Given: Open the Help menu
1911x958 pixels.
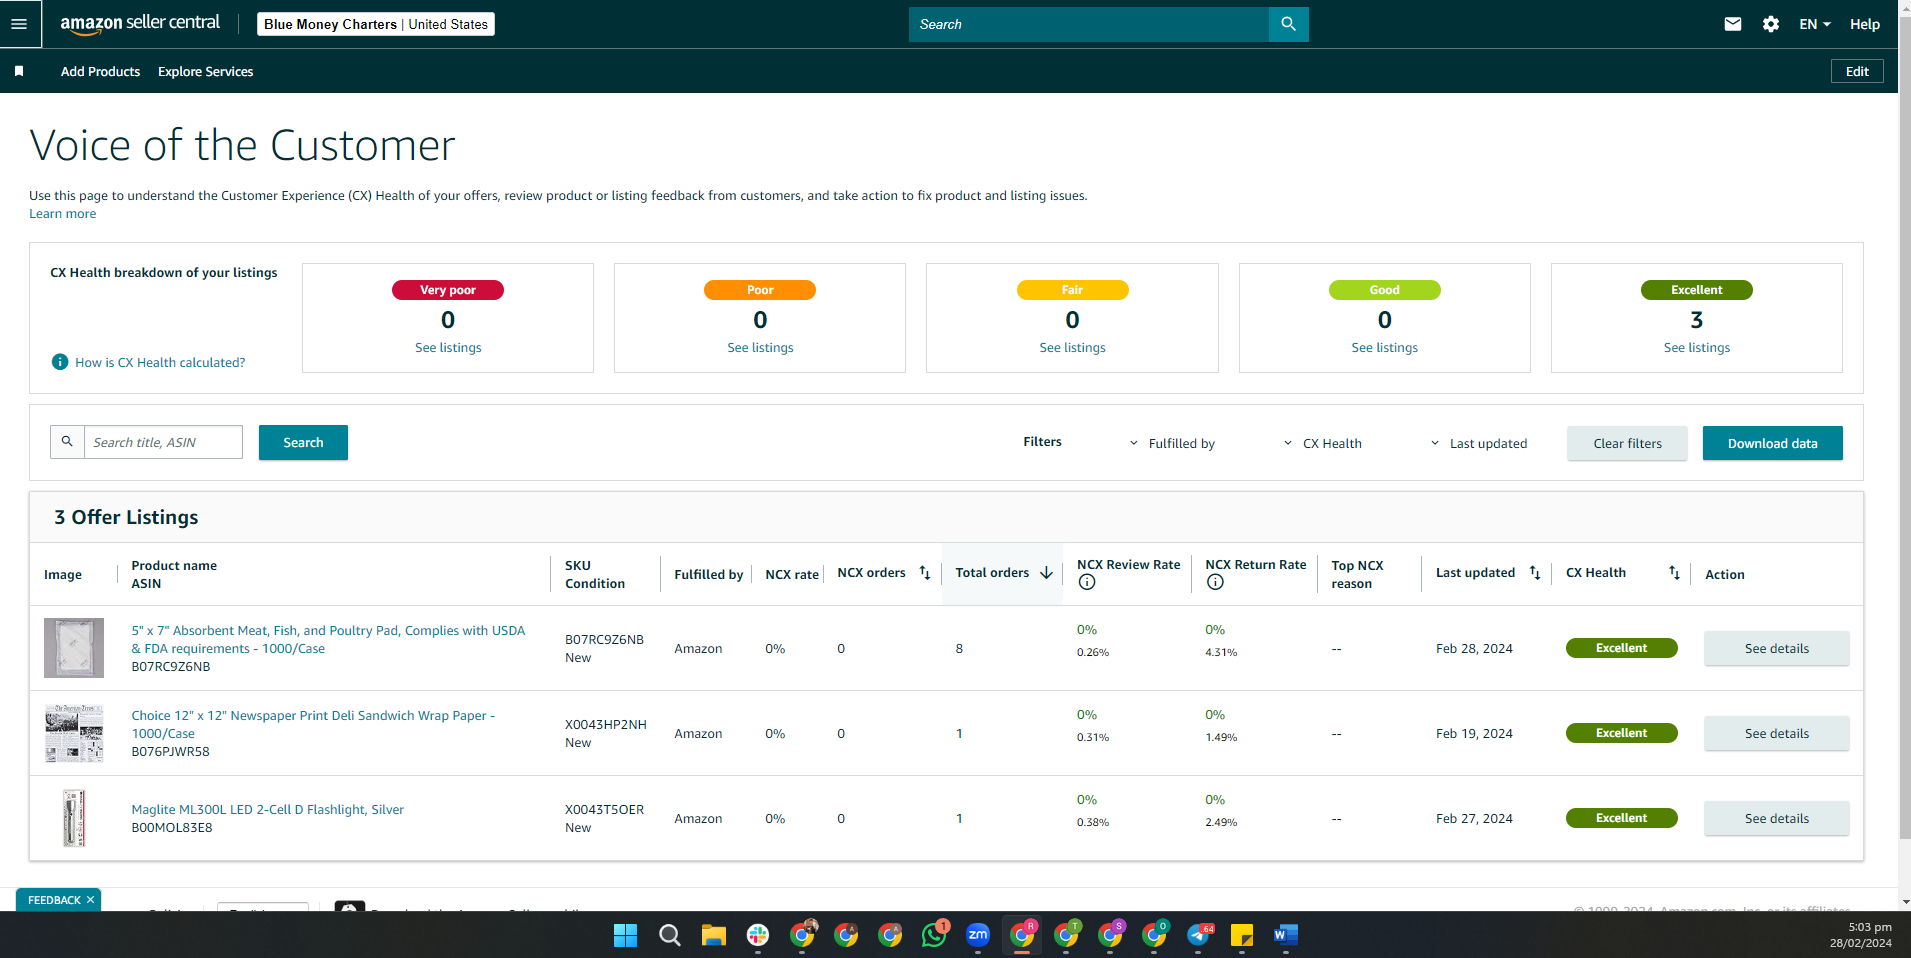Looking at the screenshot, I should [x=1865, y=24].
